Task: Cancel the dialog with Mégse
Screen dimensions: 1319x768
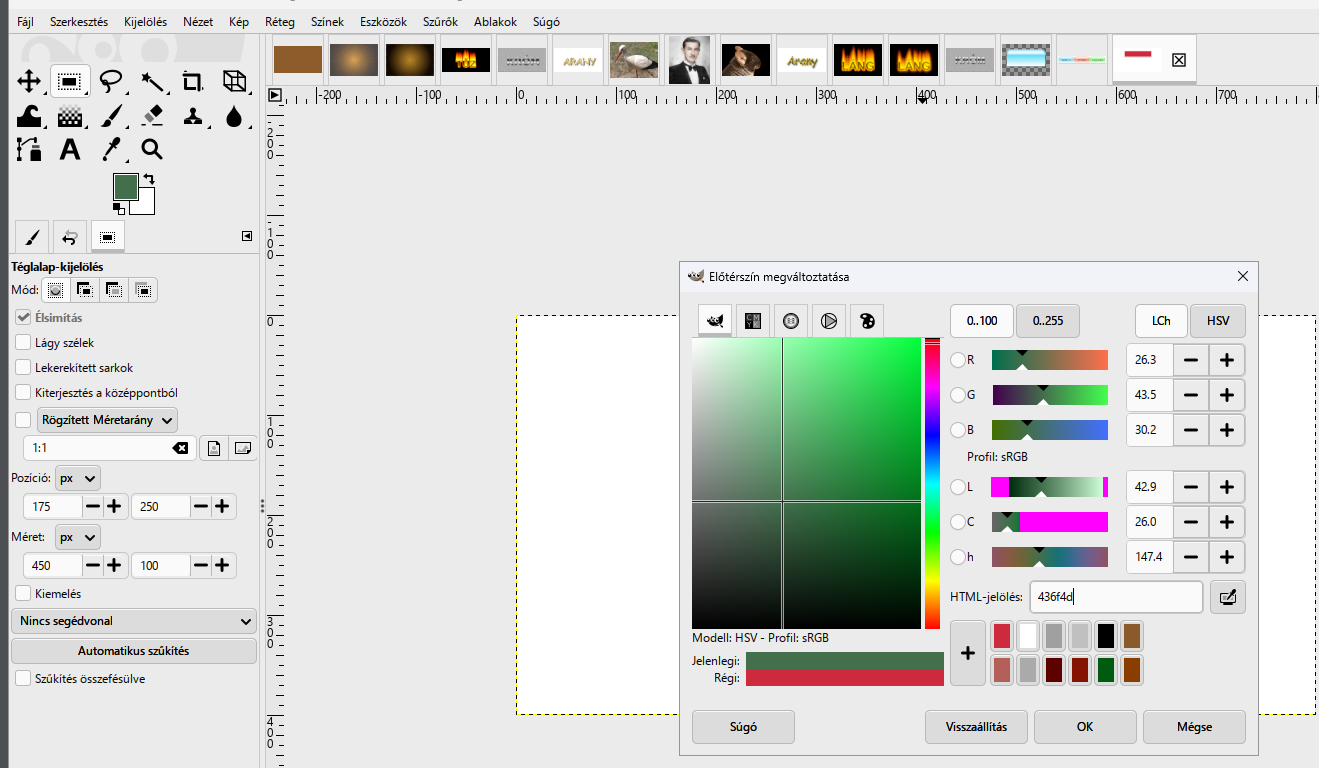Action: [x=1194, y=727]
